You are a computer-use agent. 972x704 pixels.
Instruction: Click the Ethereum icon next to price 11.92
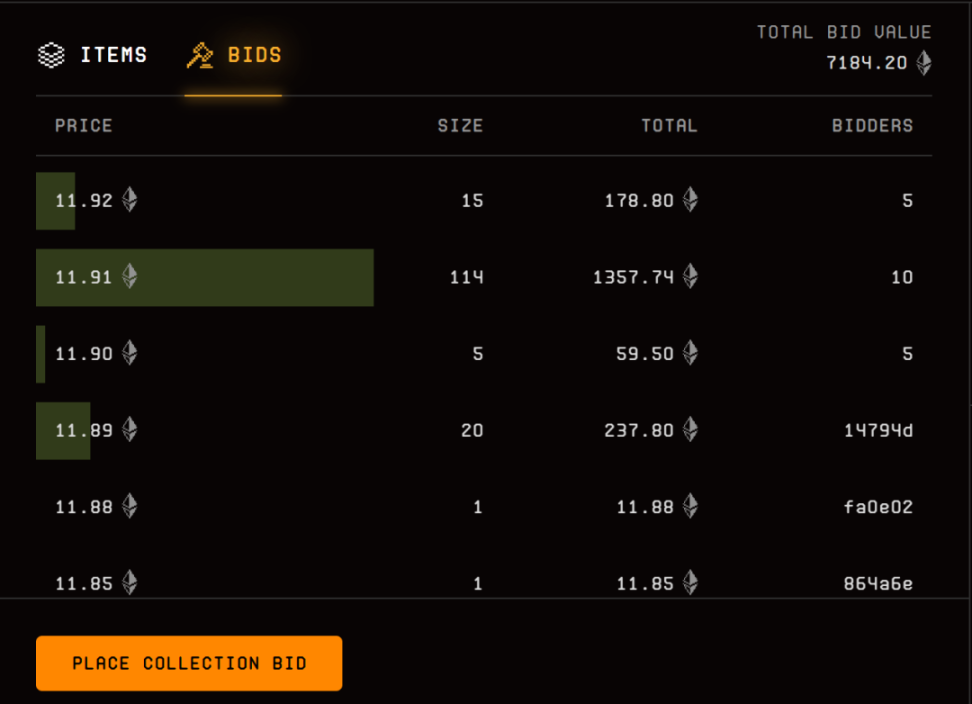[x=129, y=200]
